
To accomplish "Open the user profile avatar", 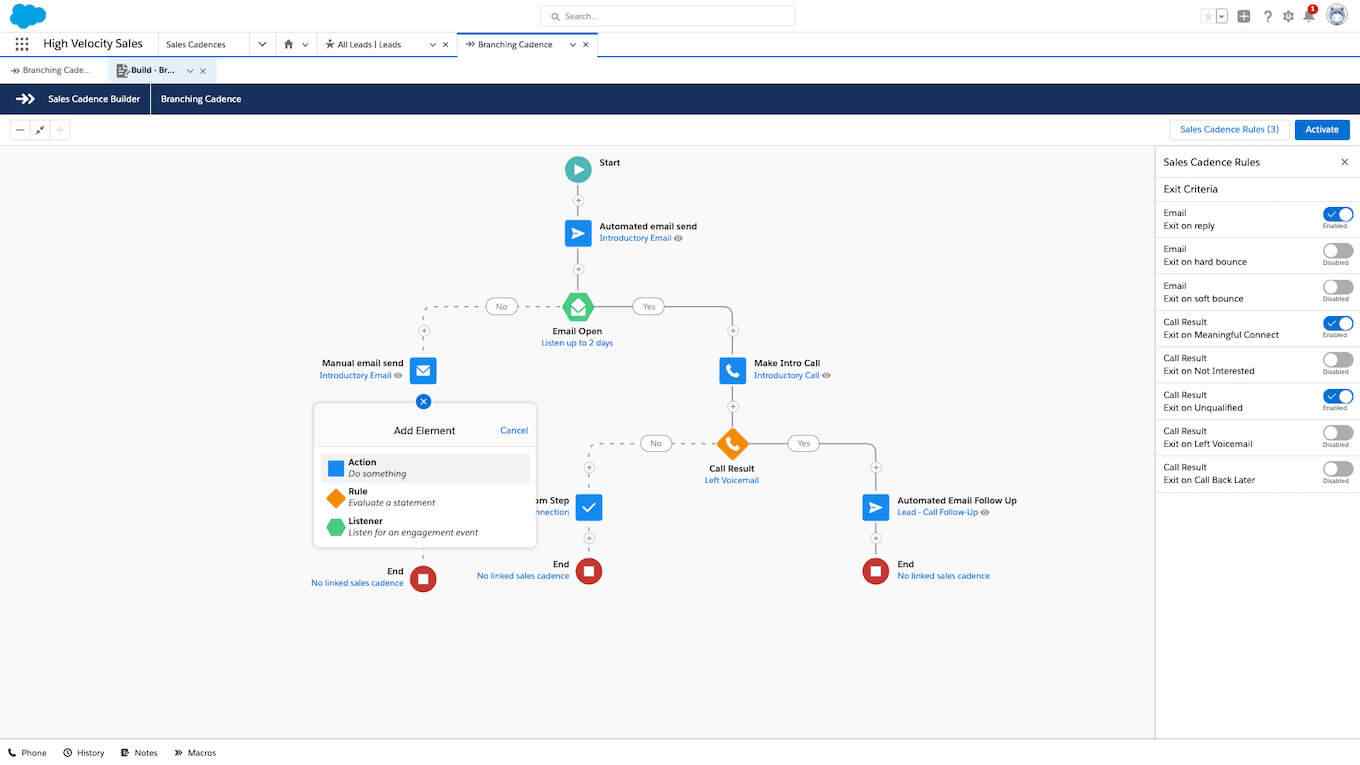I will [x=1337, y=15].
